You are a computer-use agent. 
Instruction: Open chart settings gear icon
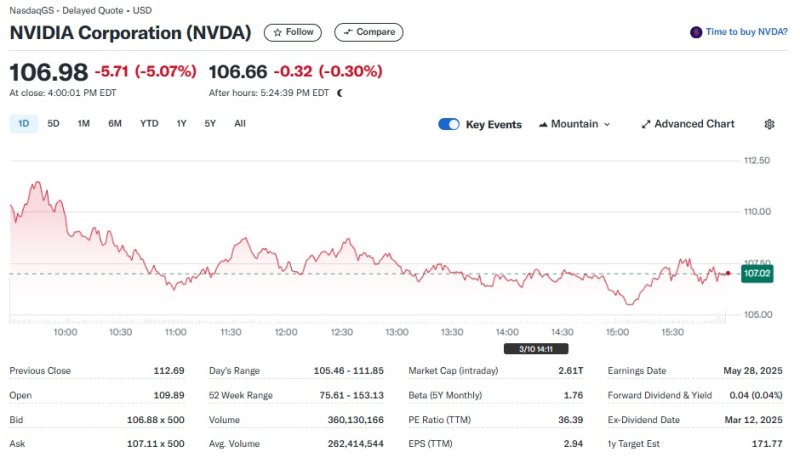(x=769, y=124)
